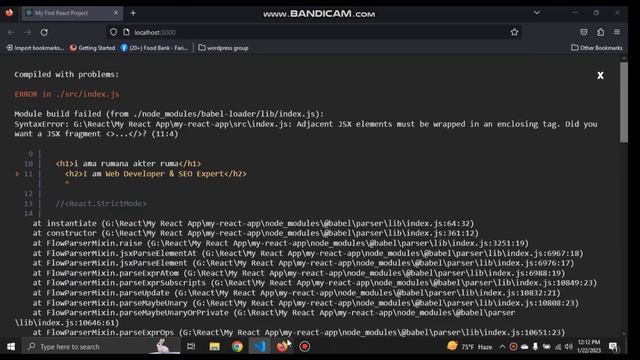
Task: Click the page info icon beside the URL
Action: click(x=126, y=32)
